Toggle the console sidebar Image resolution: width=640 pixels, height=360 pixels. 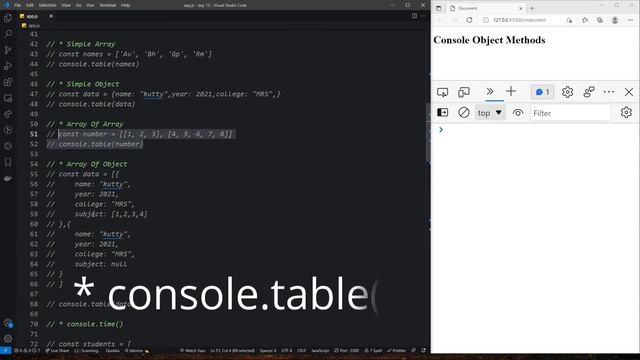pyautogui.click(x=442, y=112)
